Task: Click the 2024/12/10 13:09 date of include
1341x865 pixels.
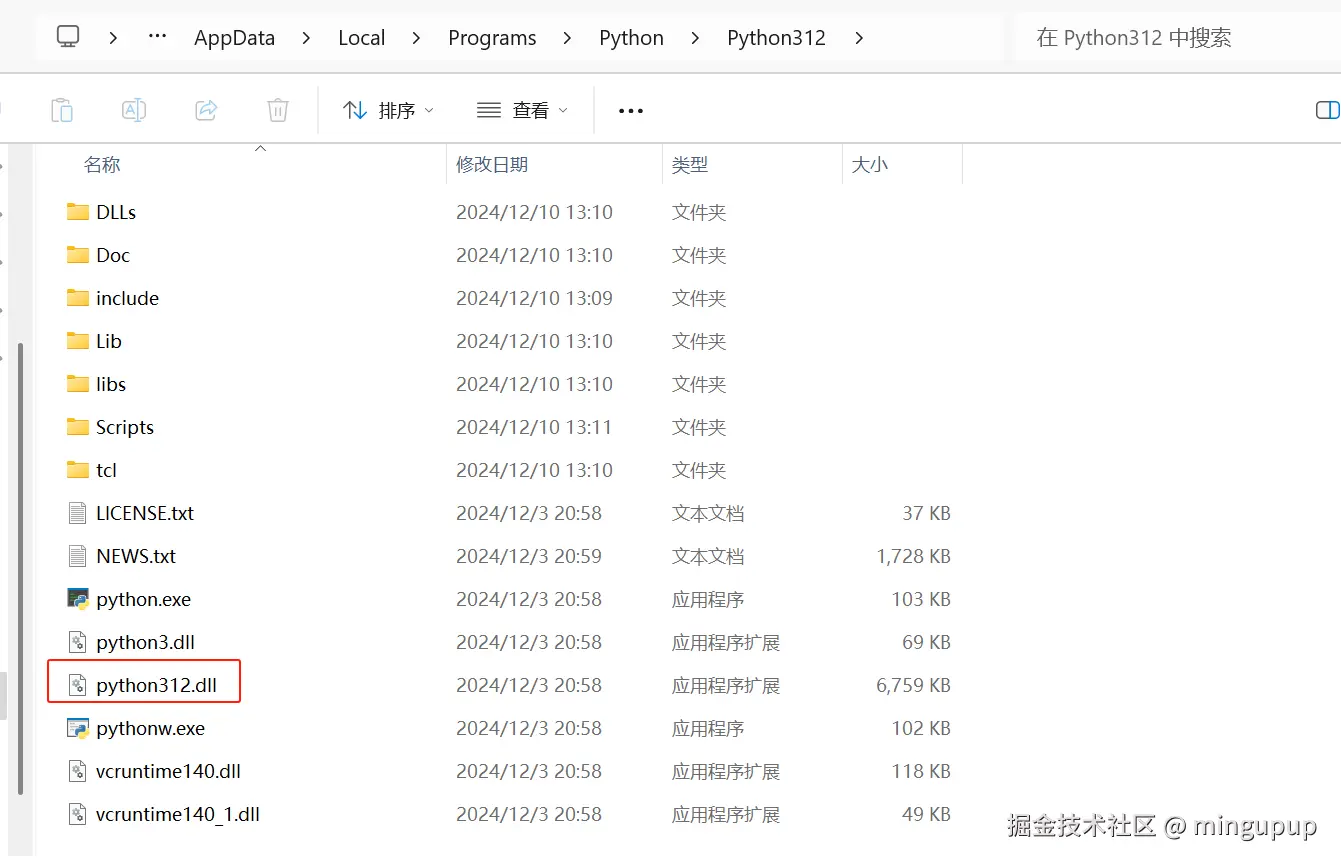Action: (534, 298)
